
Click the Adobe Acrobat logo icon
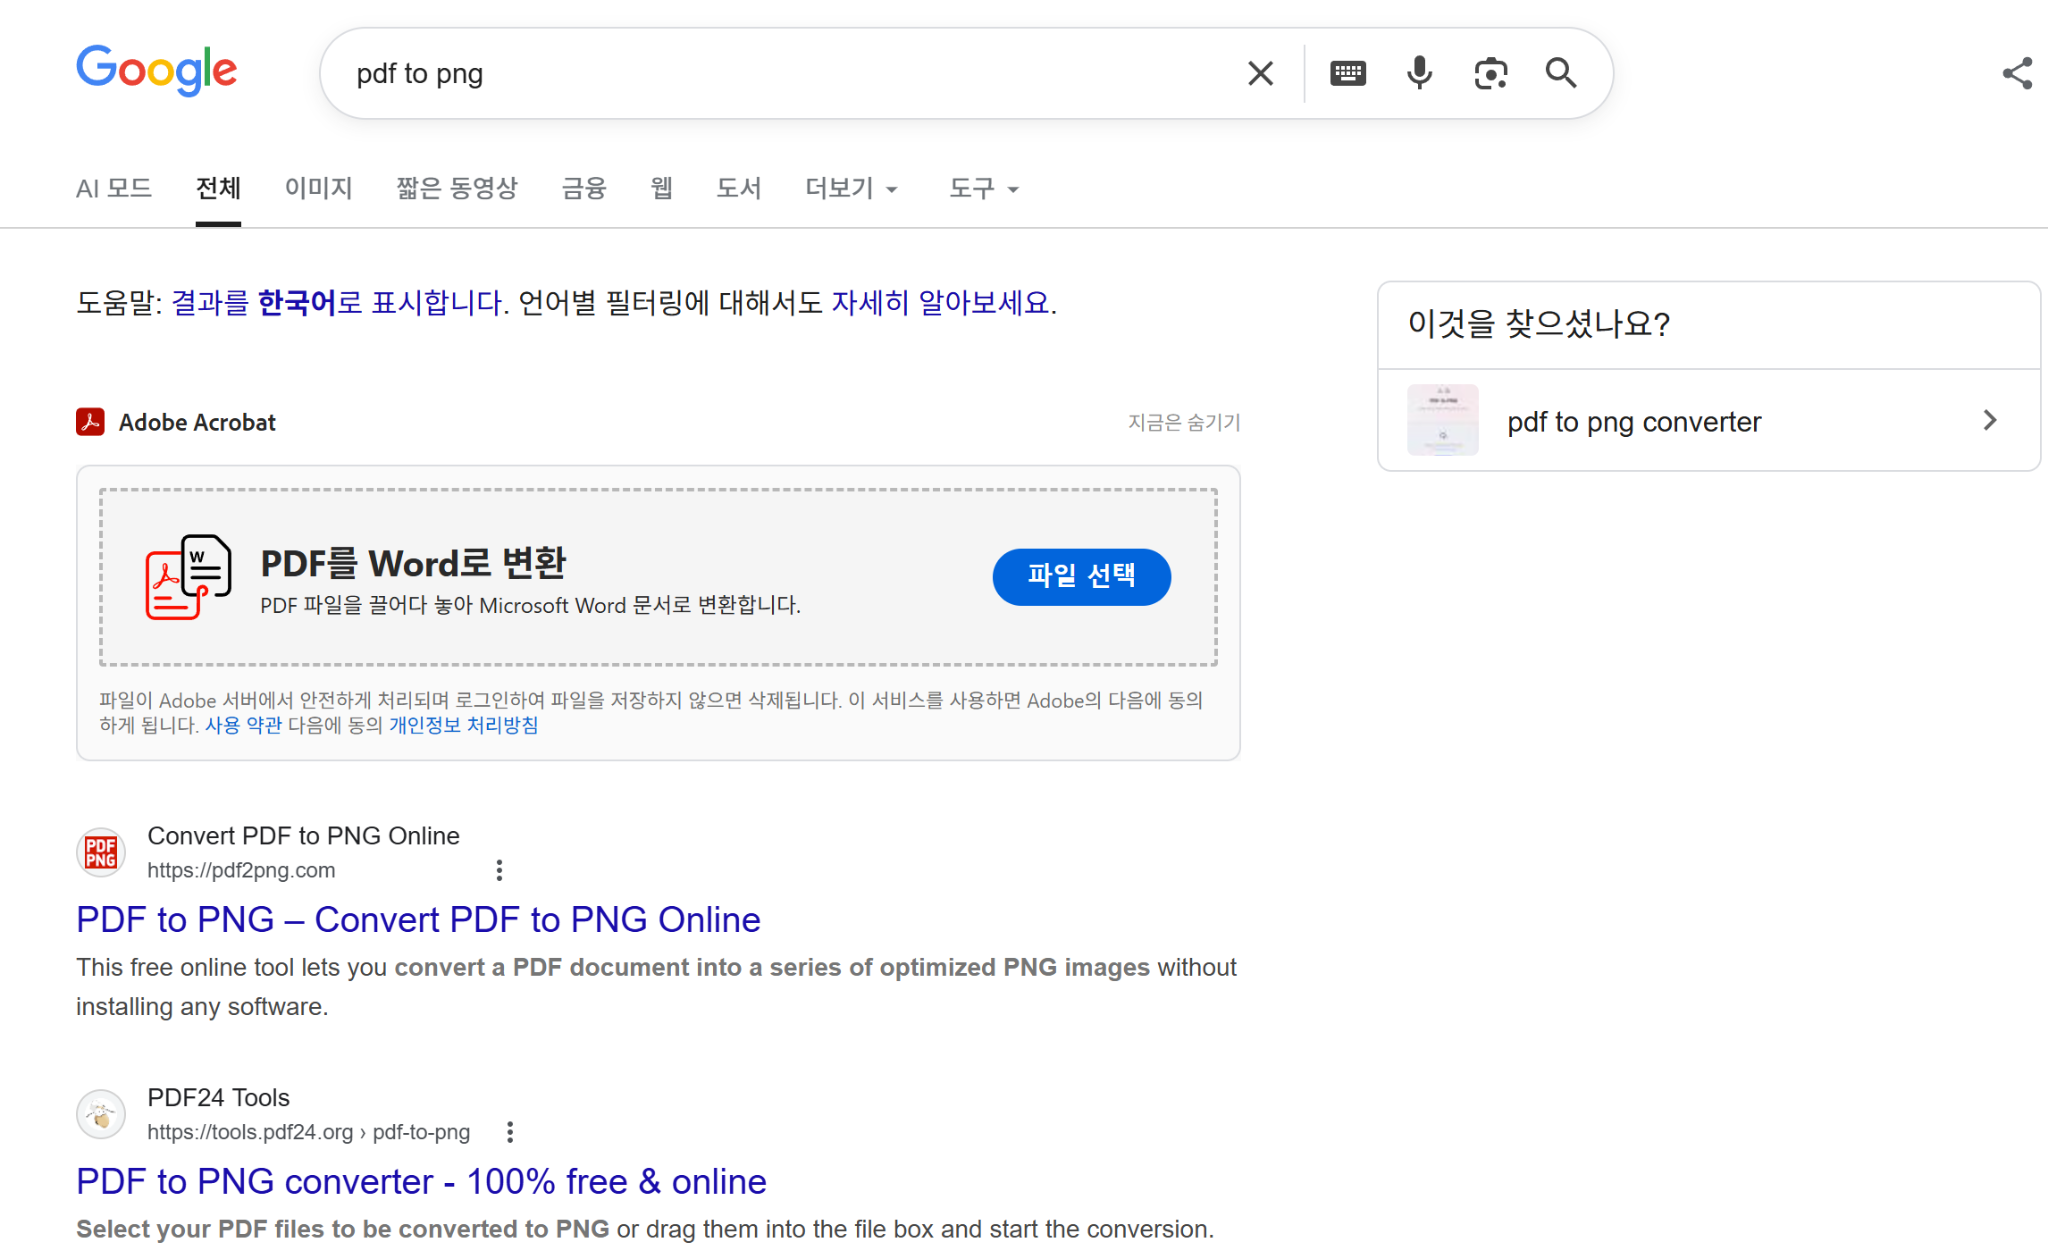pyautogui.click(x=90, y=422)
